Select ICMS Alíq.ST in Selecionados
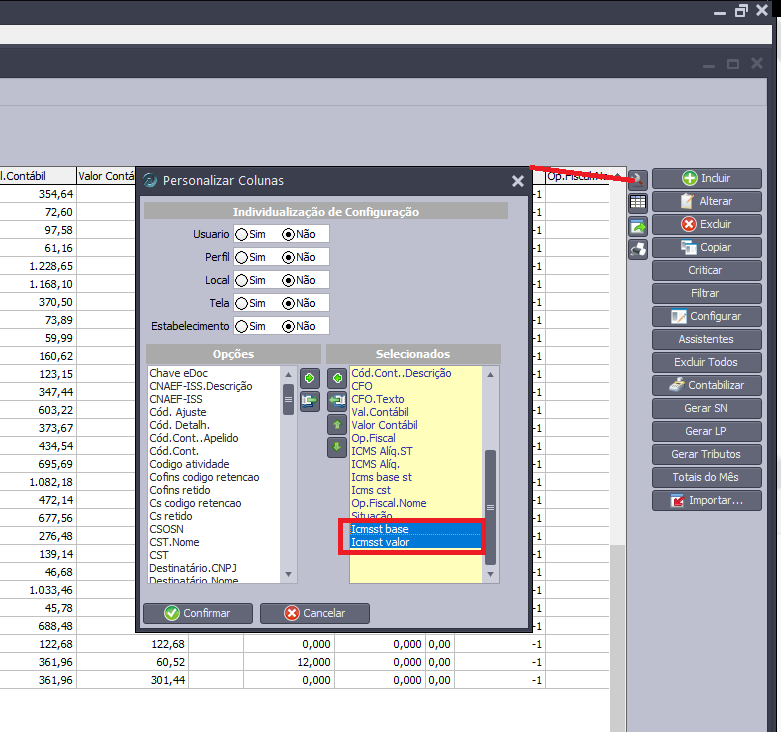781x732 pixels. tap(382, 451)
